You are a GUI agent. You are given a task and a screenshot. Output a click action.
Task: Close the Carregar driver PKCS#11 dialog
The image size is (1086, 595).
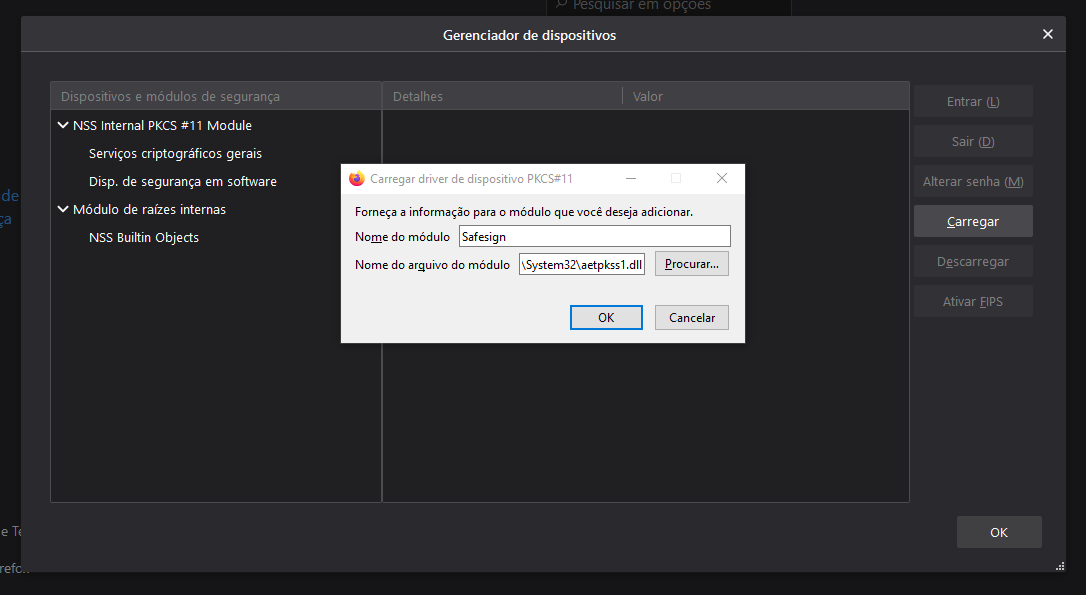(721, 178)
